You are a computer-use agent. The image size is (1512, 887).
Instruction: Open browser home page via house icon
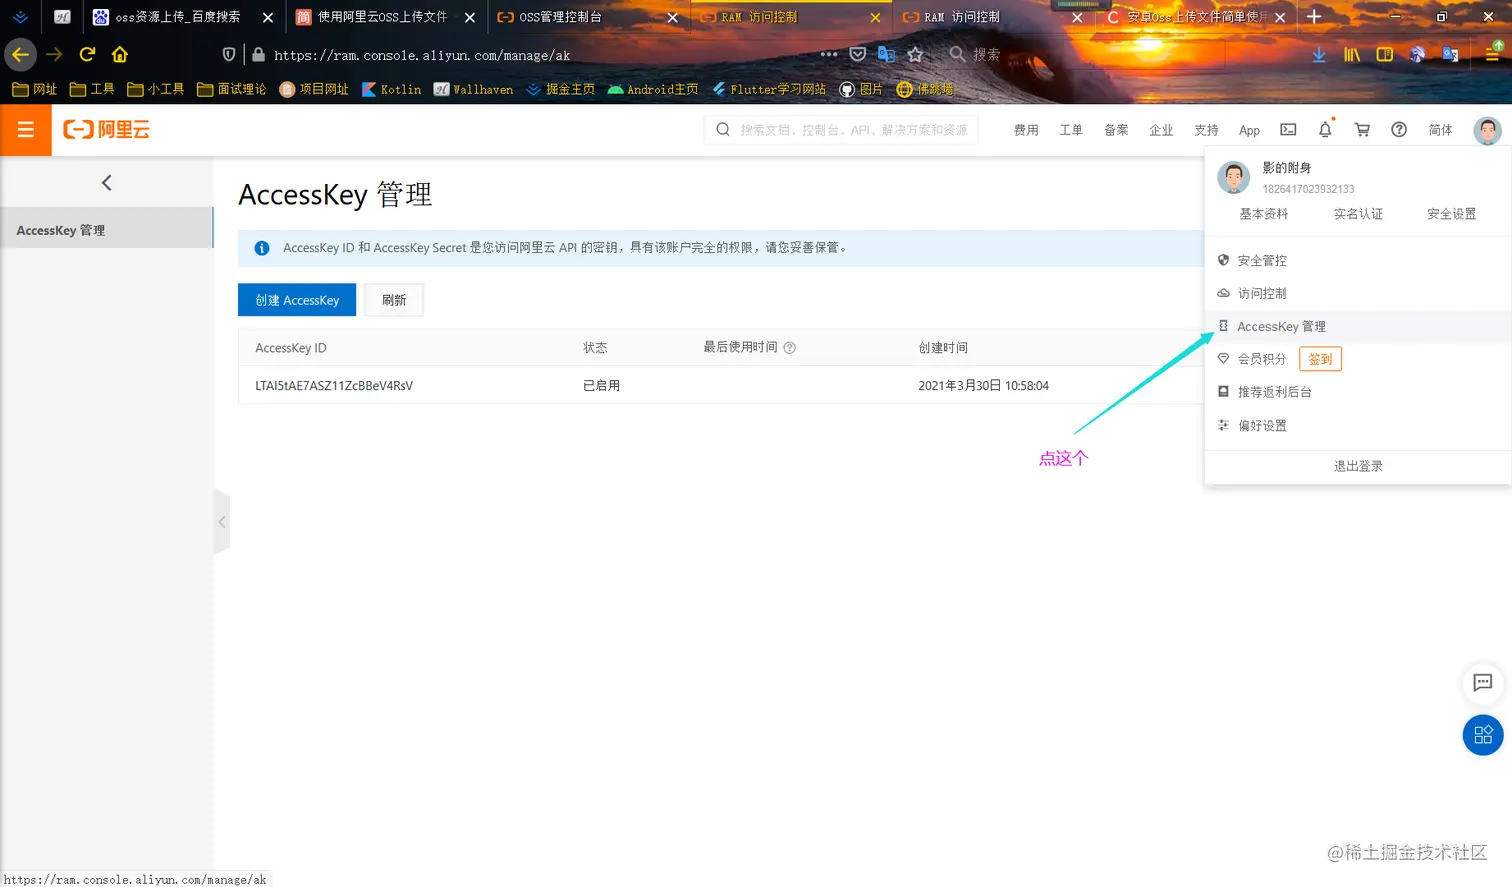tap(120, 55)
